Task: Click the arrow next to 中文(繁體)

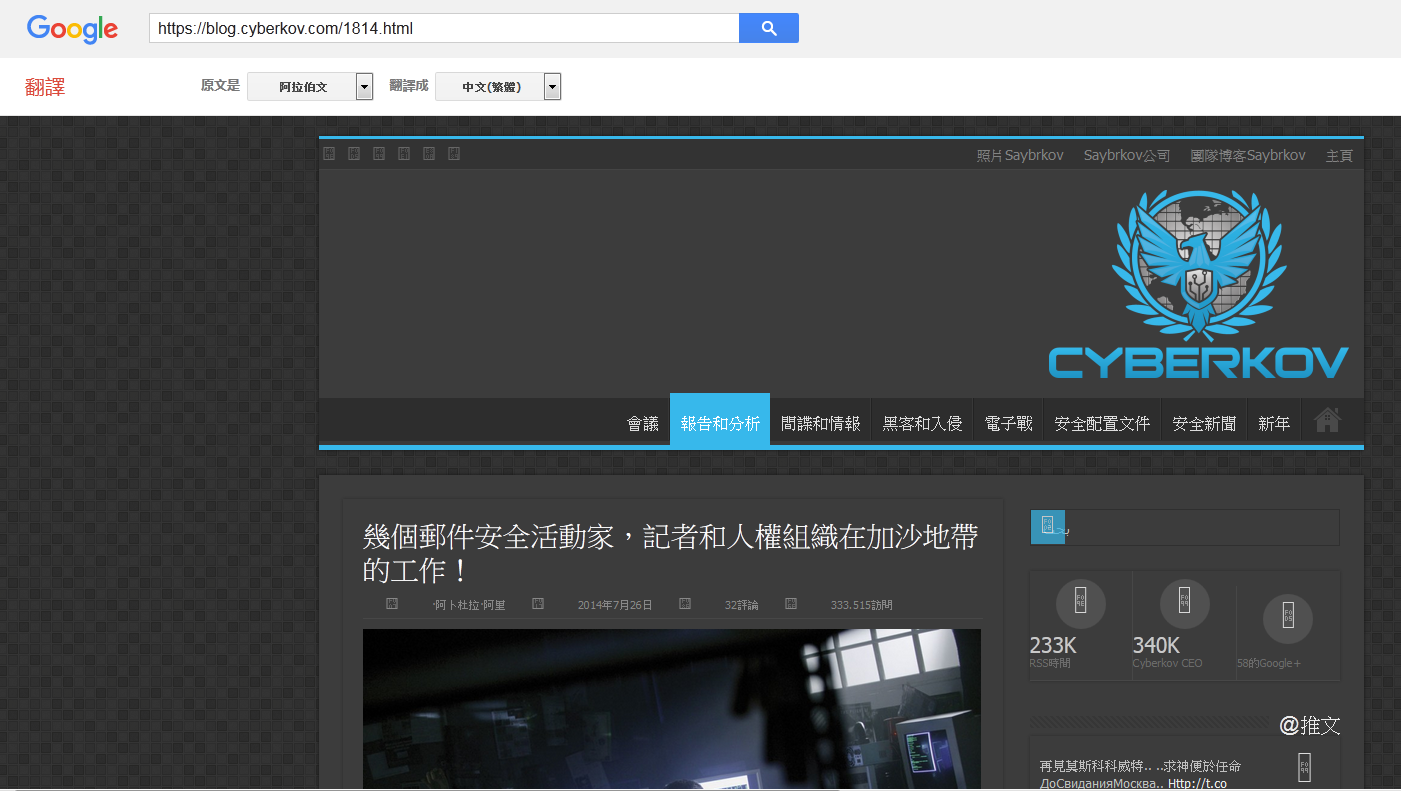Action: [552, 87]
